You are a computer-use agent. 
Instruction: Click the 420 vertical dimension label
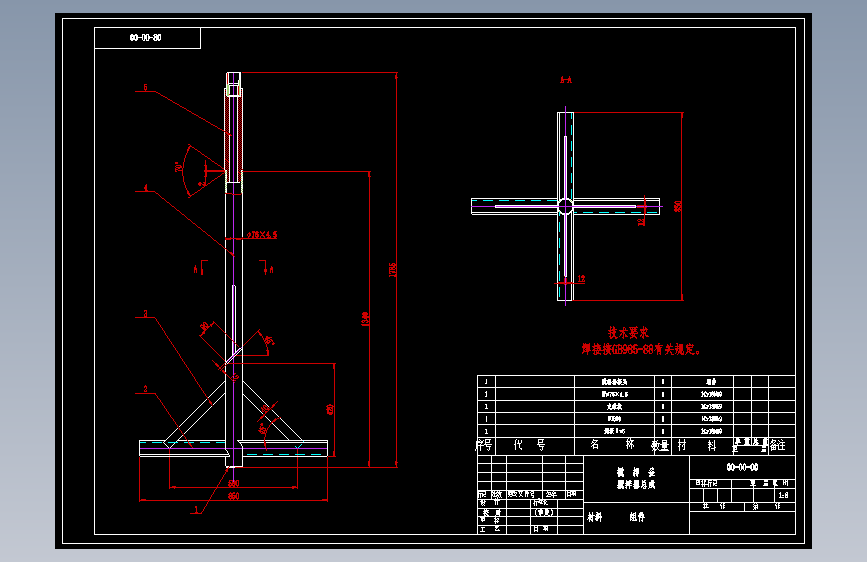click(330, 409)
